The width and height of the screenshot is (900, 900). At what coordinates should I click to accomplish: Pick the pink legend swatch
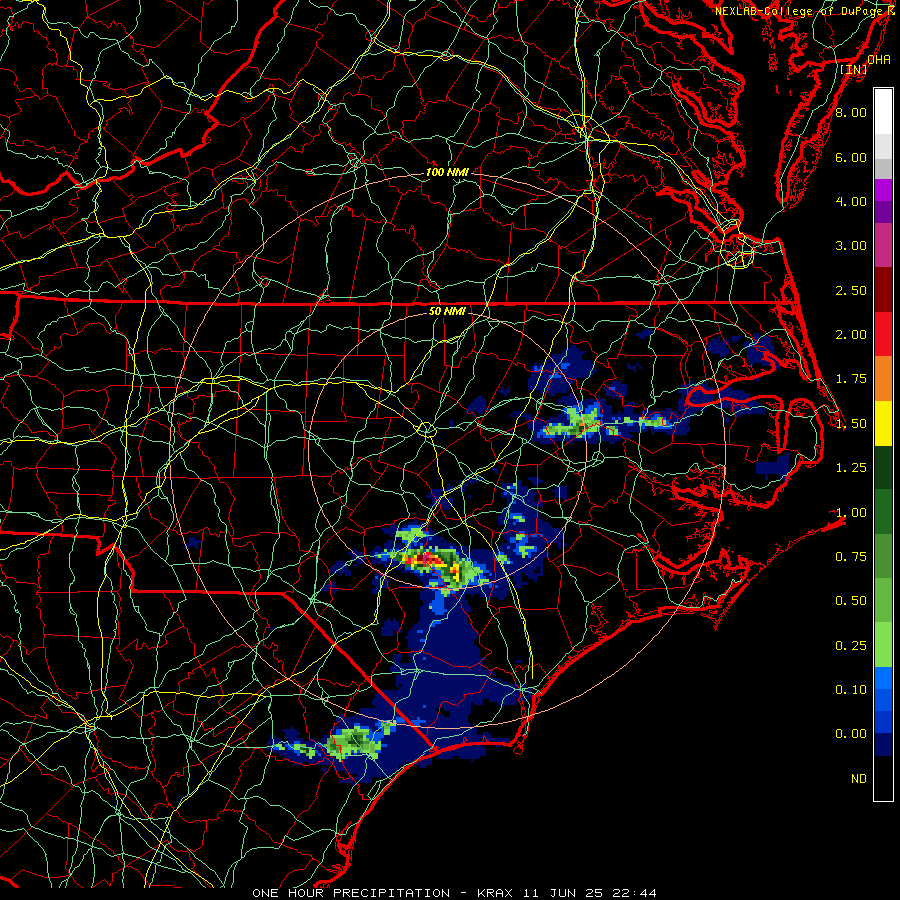883,245
